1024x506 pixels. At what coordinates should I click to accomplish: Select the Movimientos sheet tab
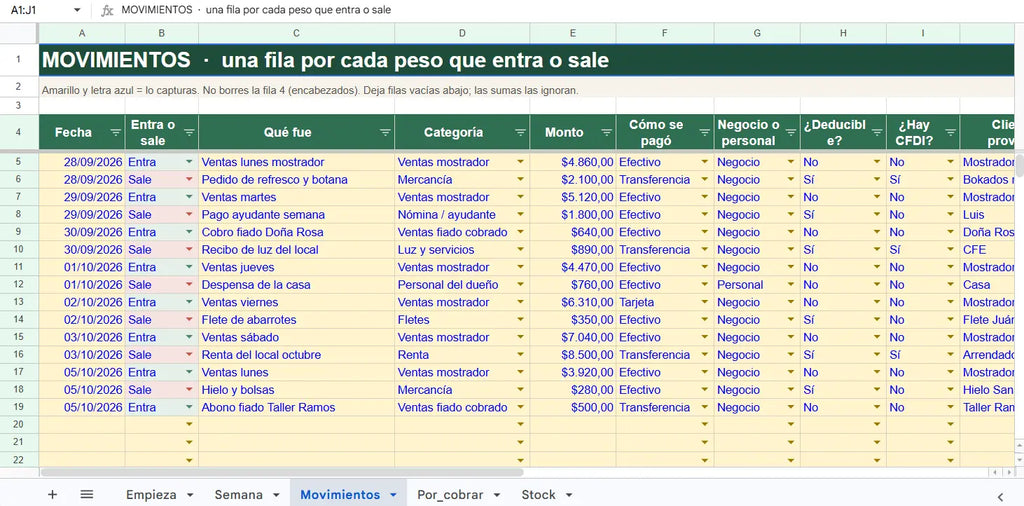click(340, 494)
